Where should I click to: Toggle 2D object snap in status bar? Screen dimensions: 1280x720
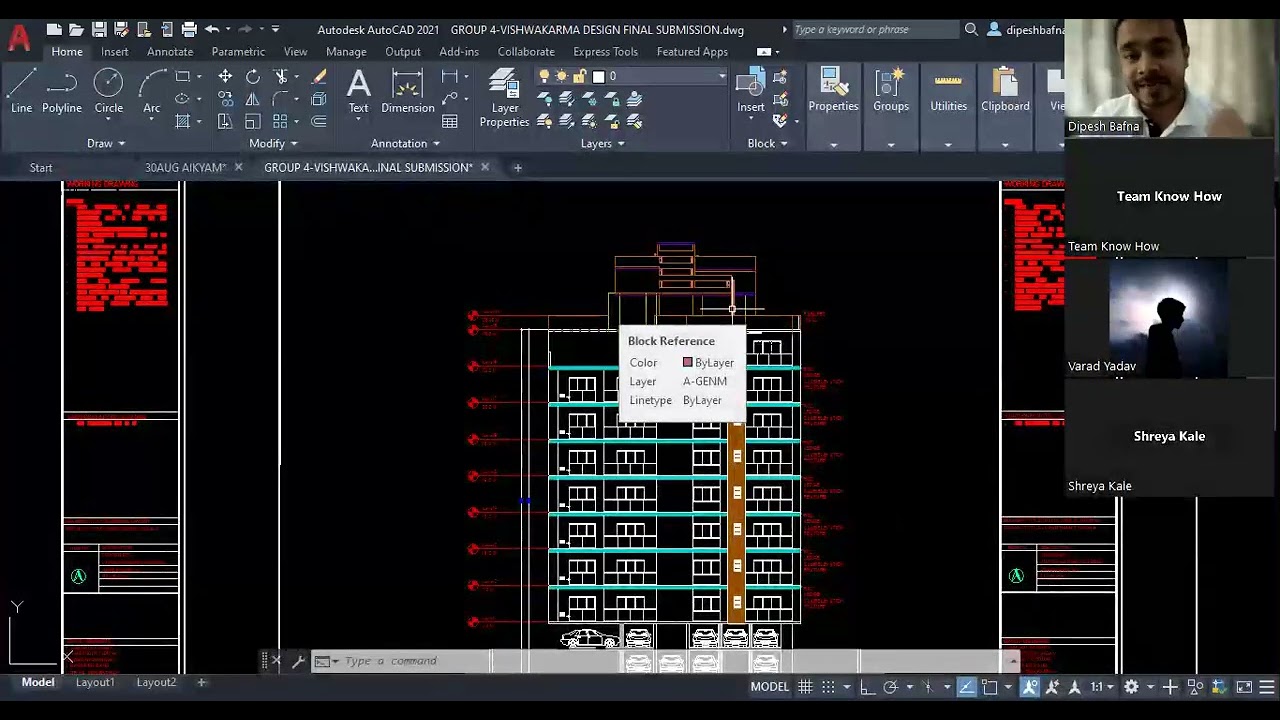point(990,687)
